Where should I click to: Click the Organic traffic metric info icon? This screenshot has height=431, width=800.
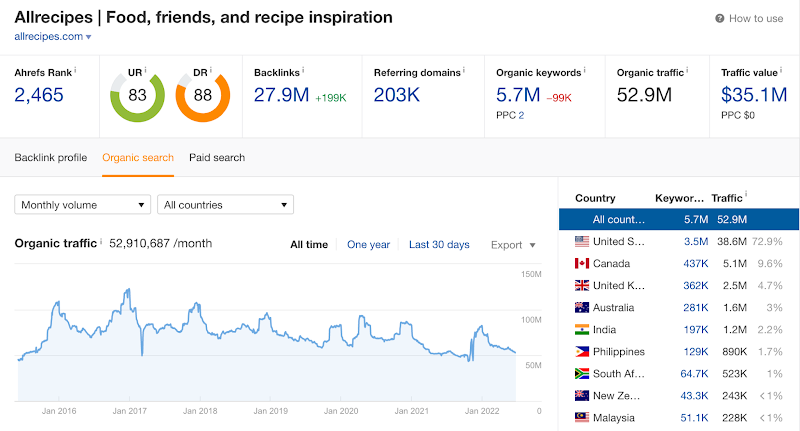[x=687, y=69]
